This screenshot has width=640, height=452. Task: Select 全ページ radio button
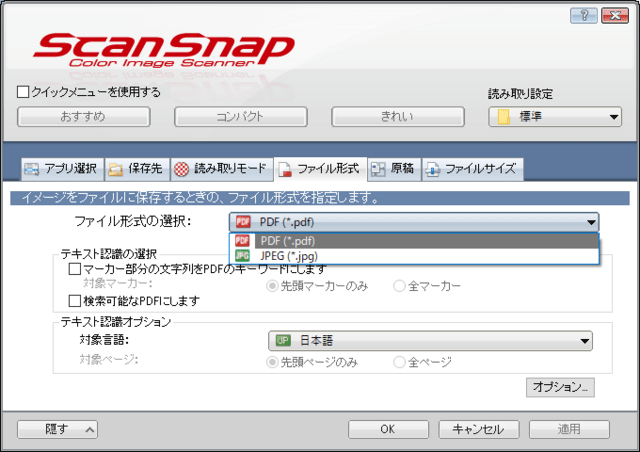[x=399, y=362]
